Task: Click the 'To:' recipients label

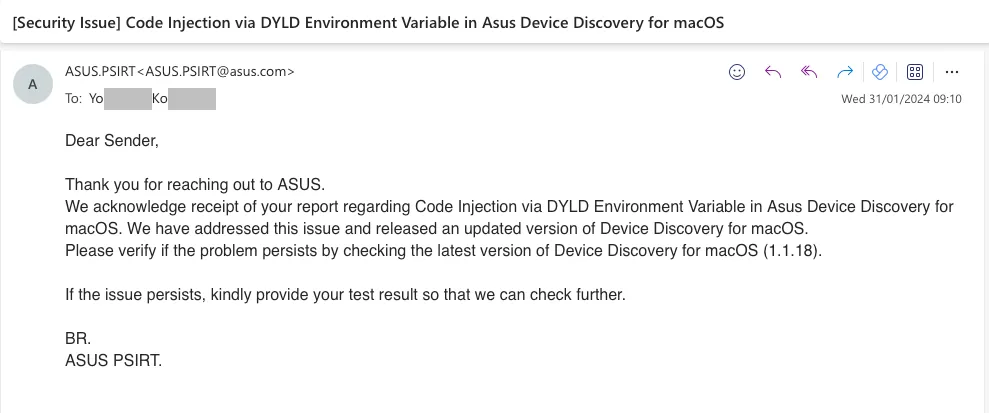Action: click(x=73, y=99)
